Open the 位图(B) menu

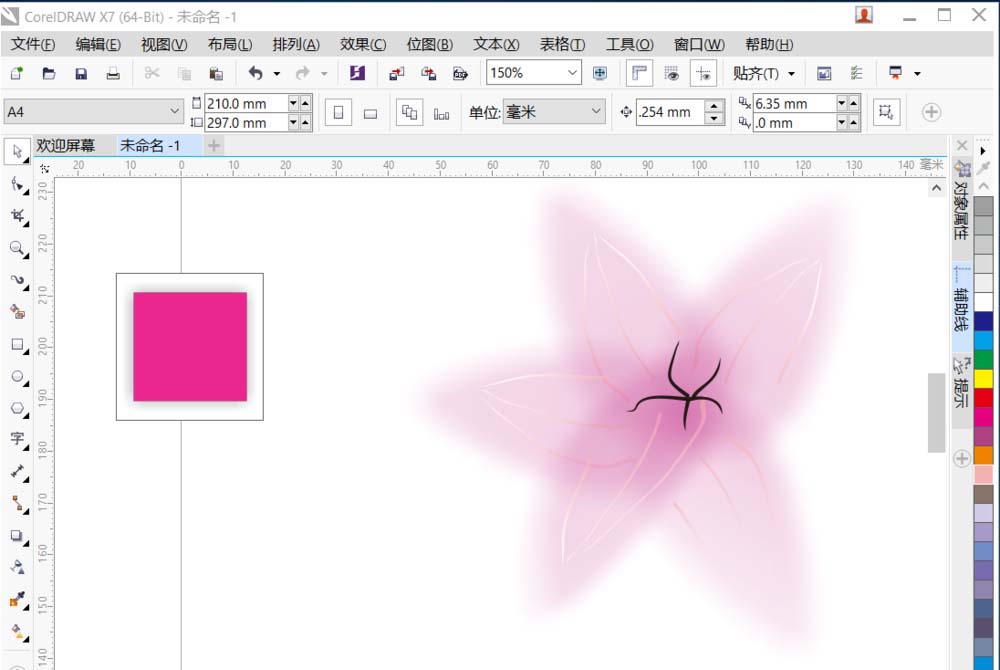[x=430, y=44]
